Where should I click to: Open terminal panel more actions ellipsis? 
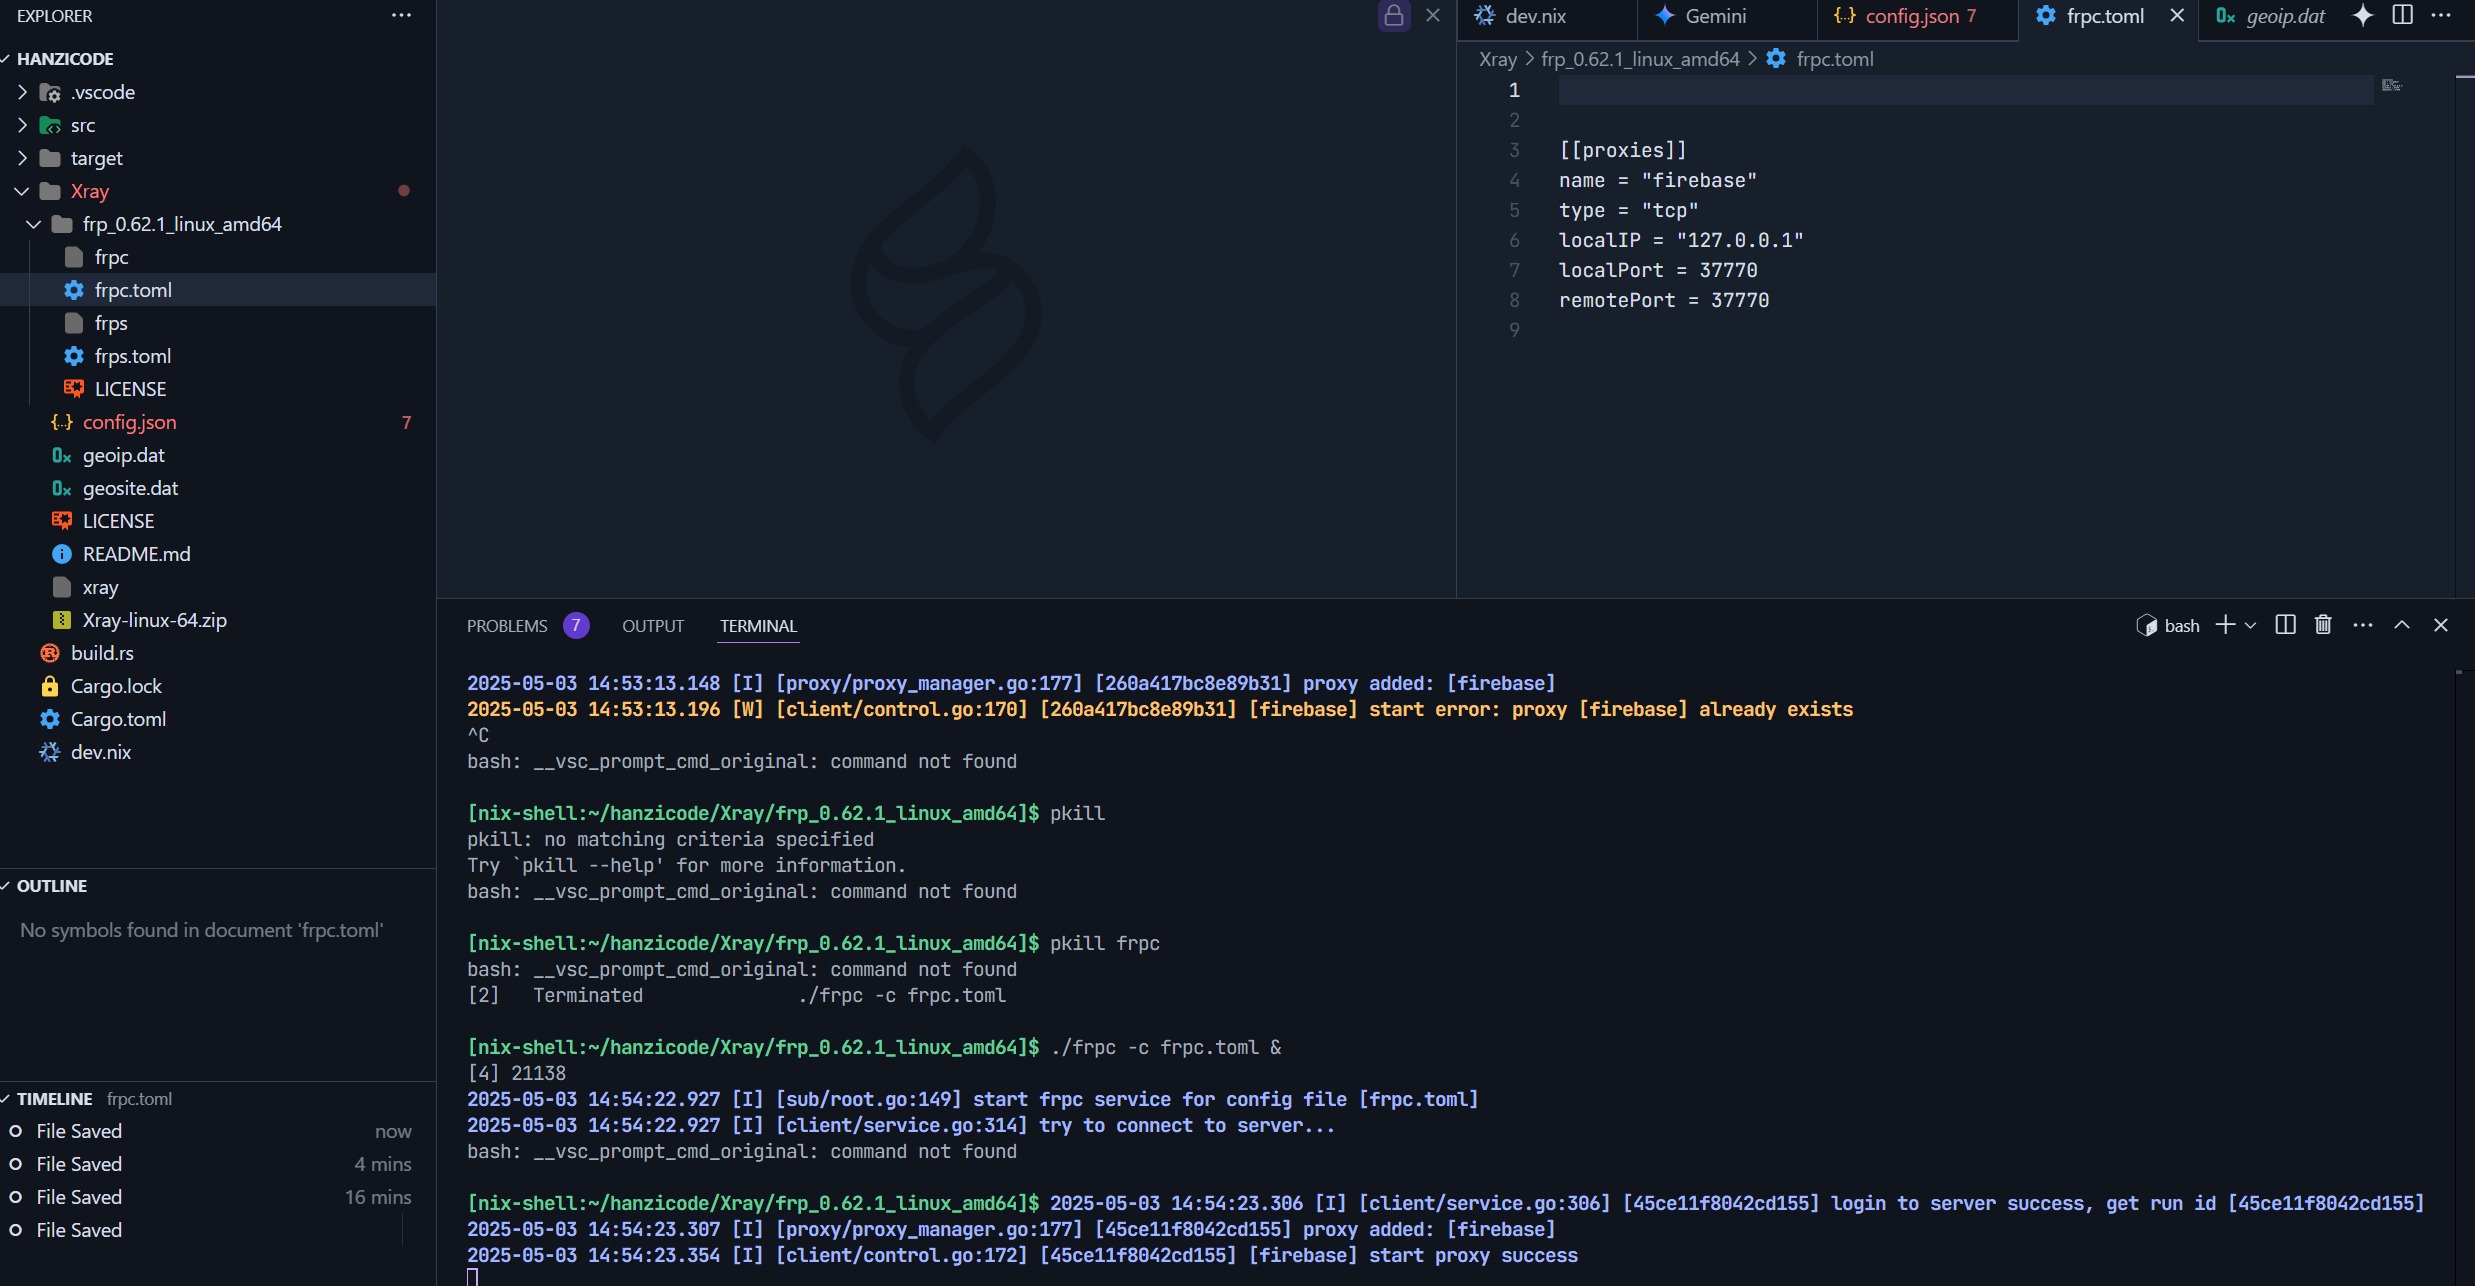[2363, 625]
